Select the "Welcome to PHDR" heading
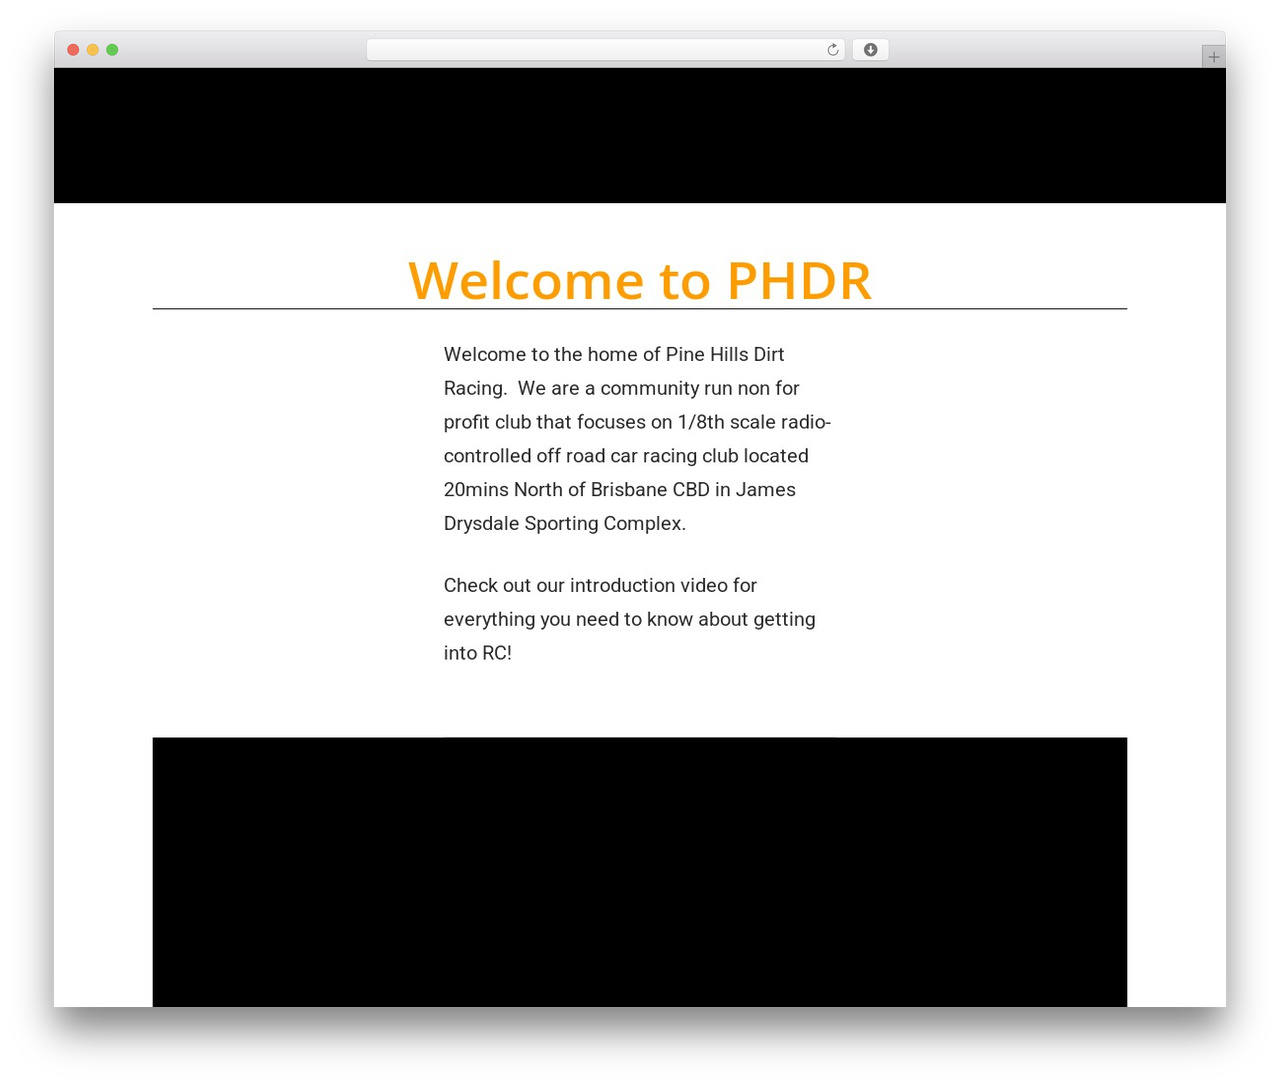 point(640,280)
